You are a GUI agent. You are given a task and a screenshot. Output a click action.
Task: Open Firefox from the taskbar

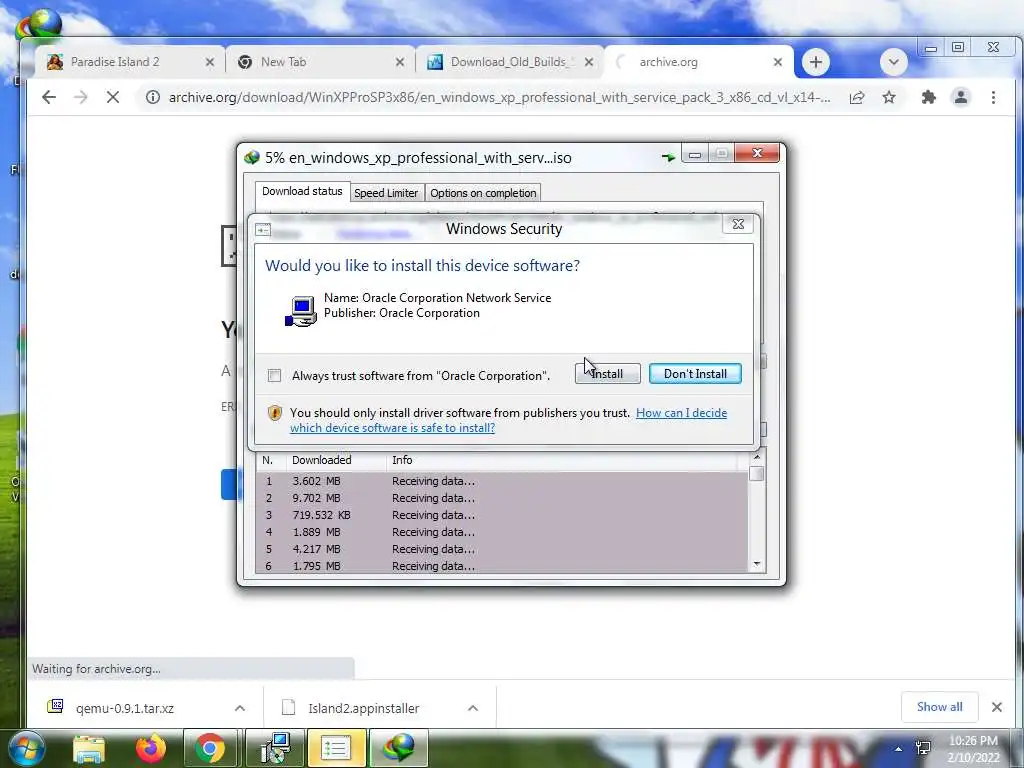(151, 748)
